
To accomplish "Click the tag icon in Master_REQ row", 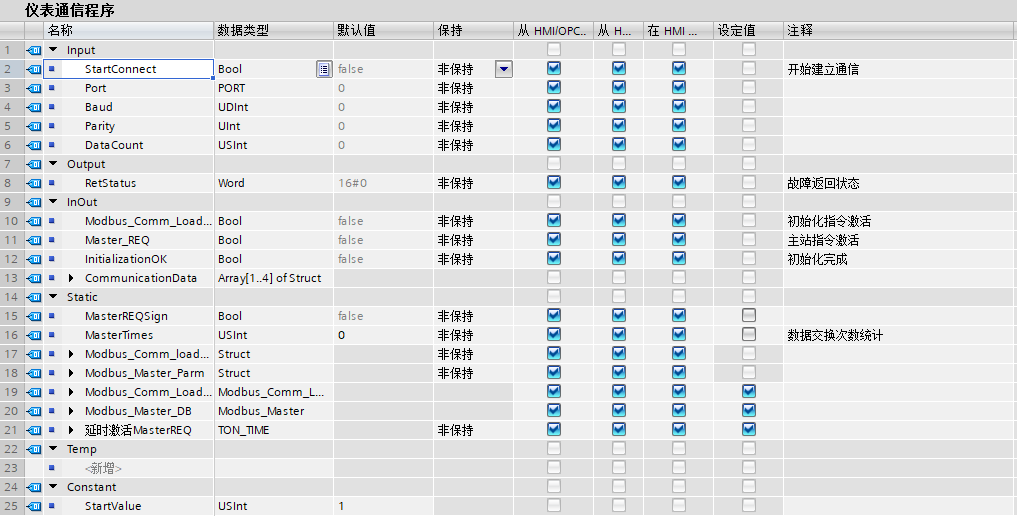I will click(x=34, y=240).
